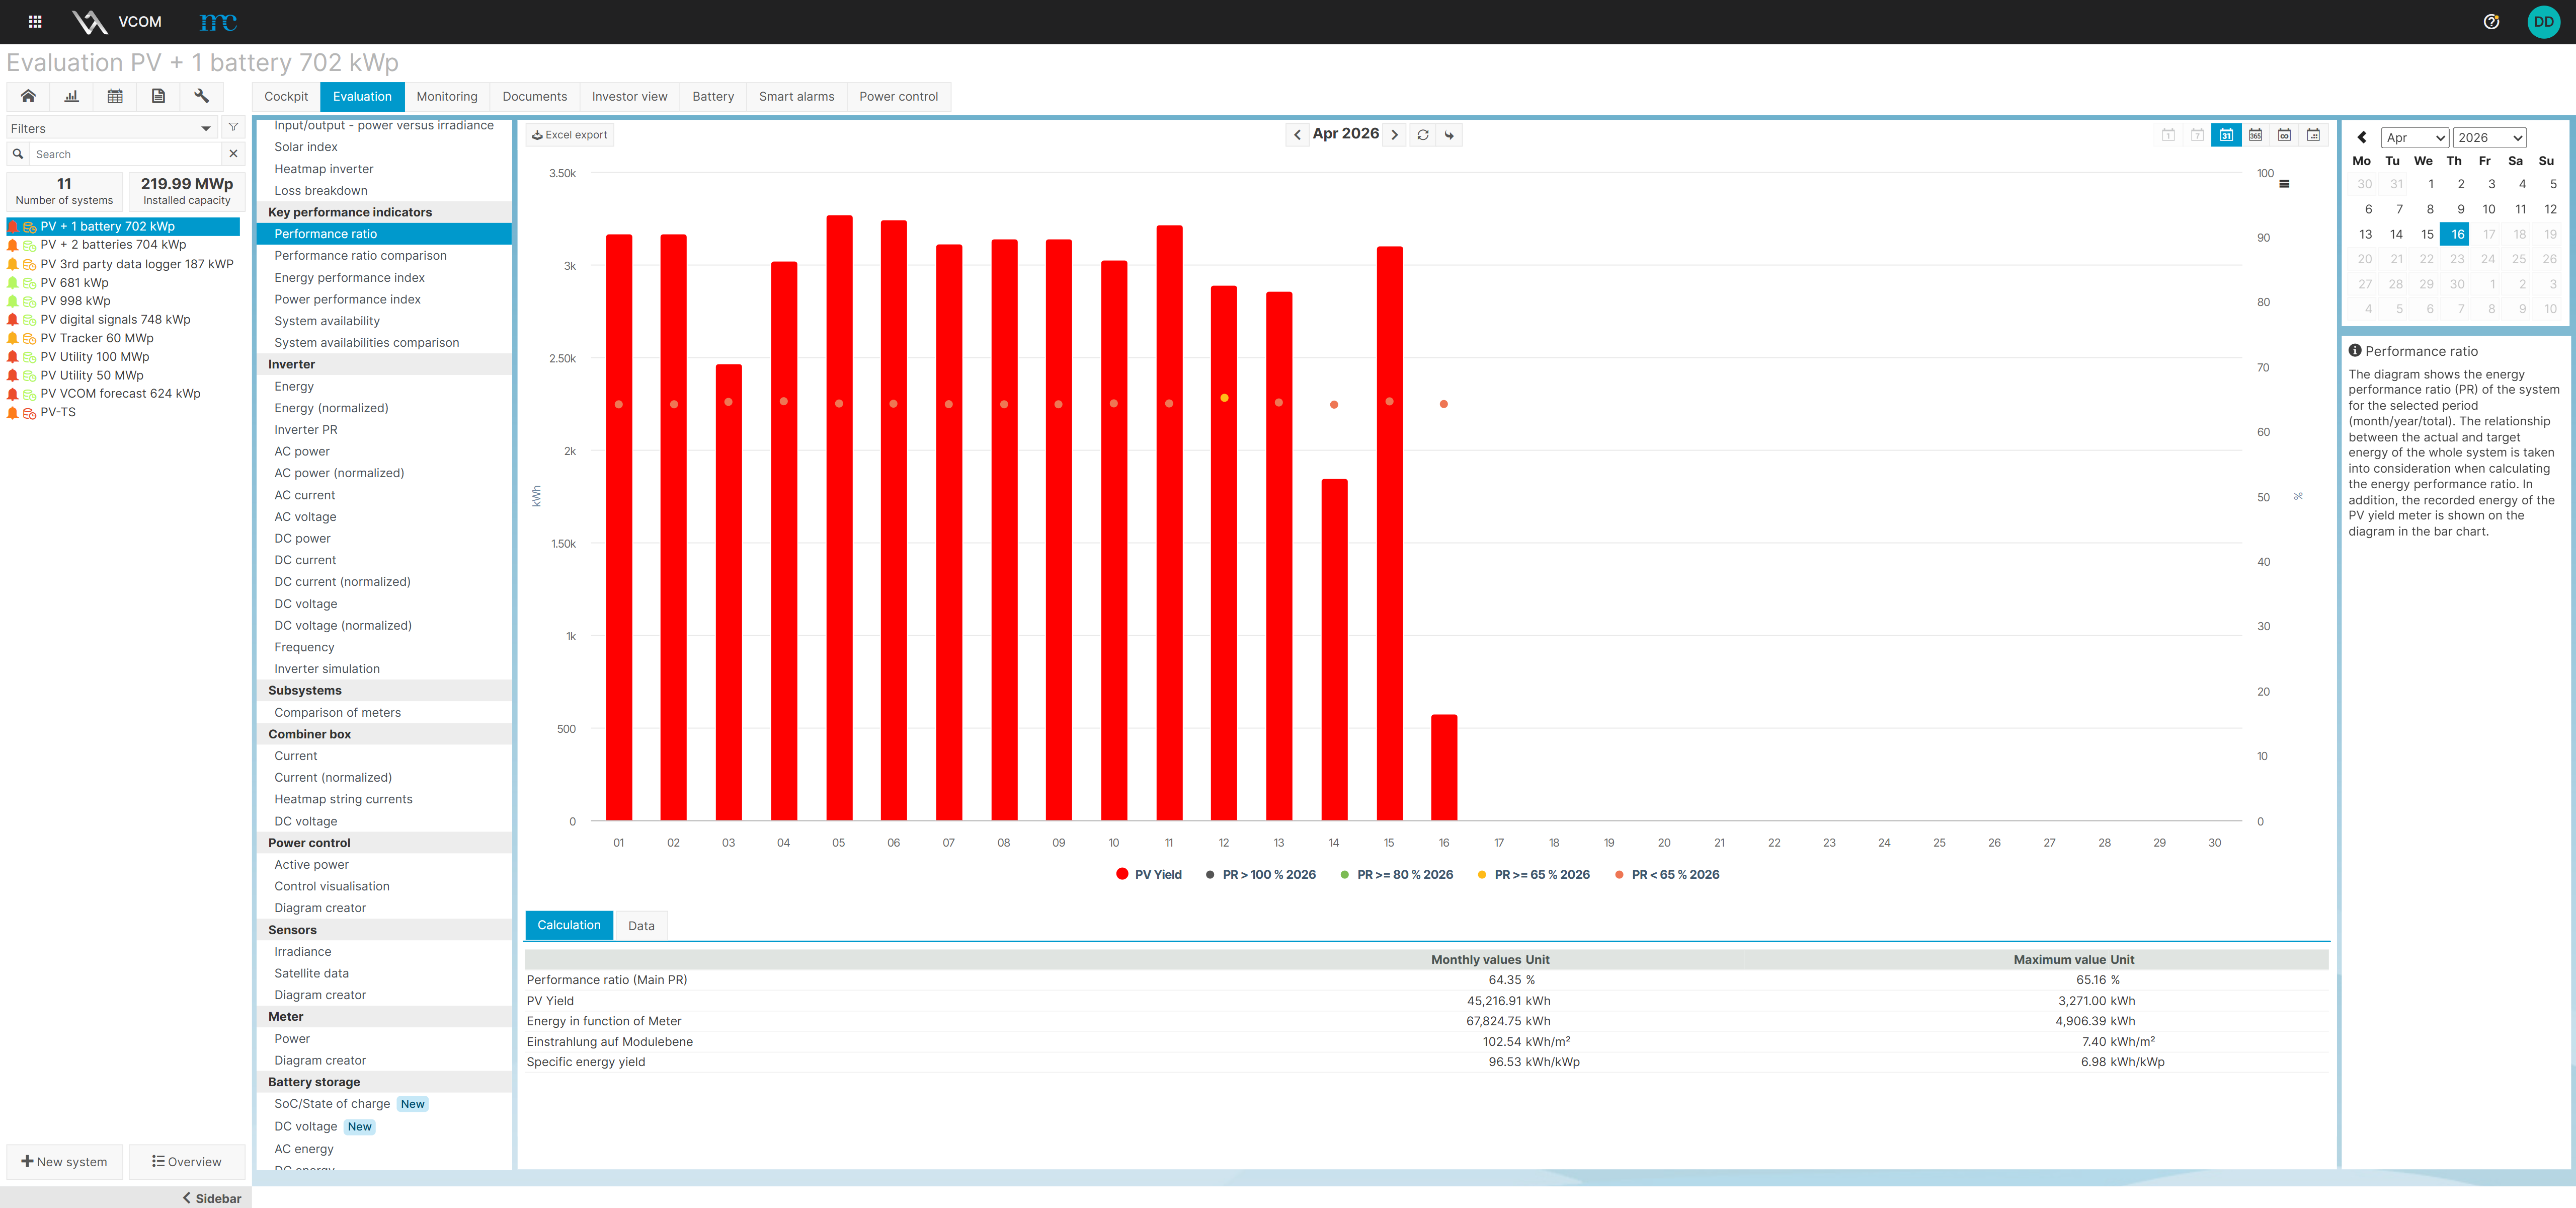This screenshot has width=2576, height=1208.
Task: Switch to yearly 365 calendar view
Action: (2255, 135)
